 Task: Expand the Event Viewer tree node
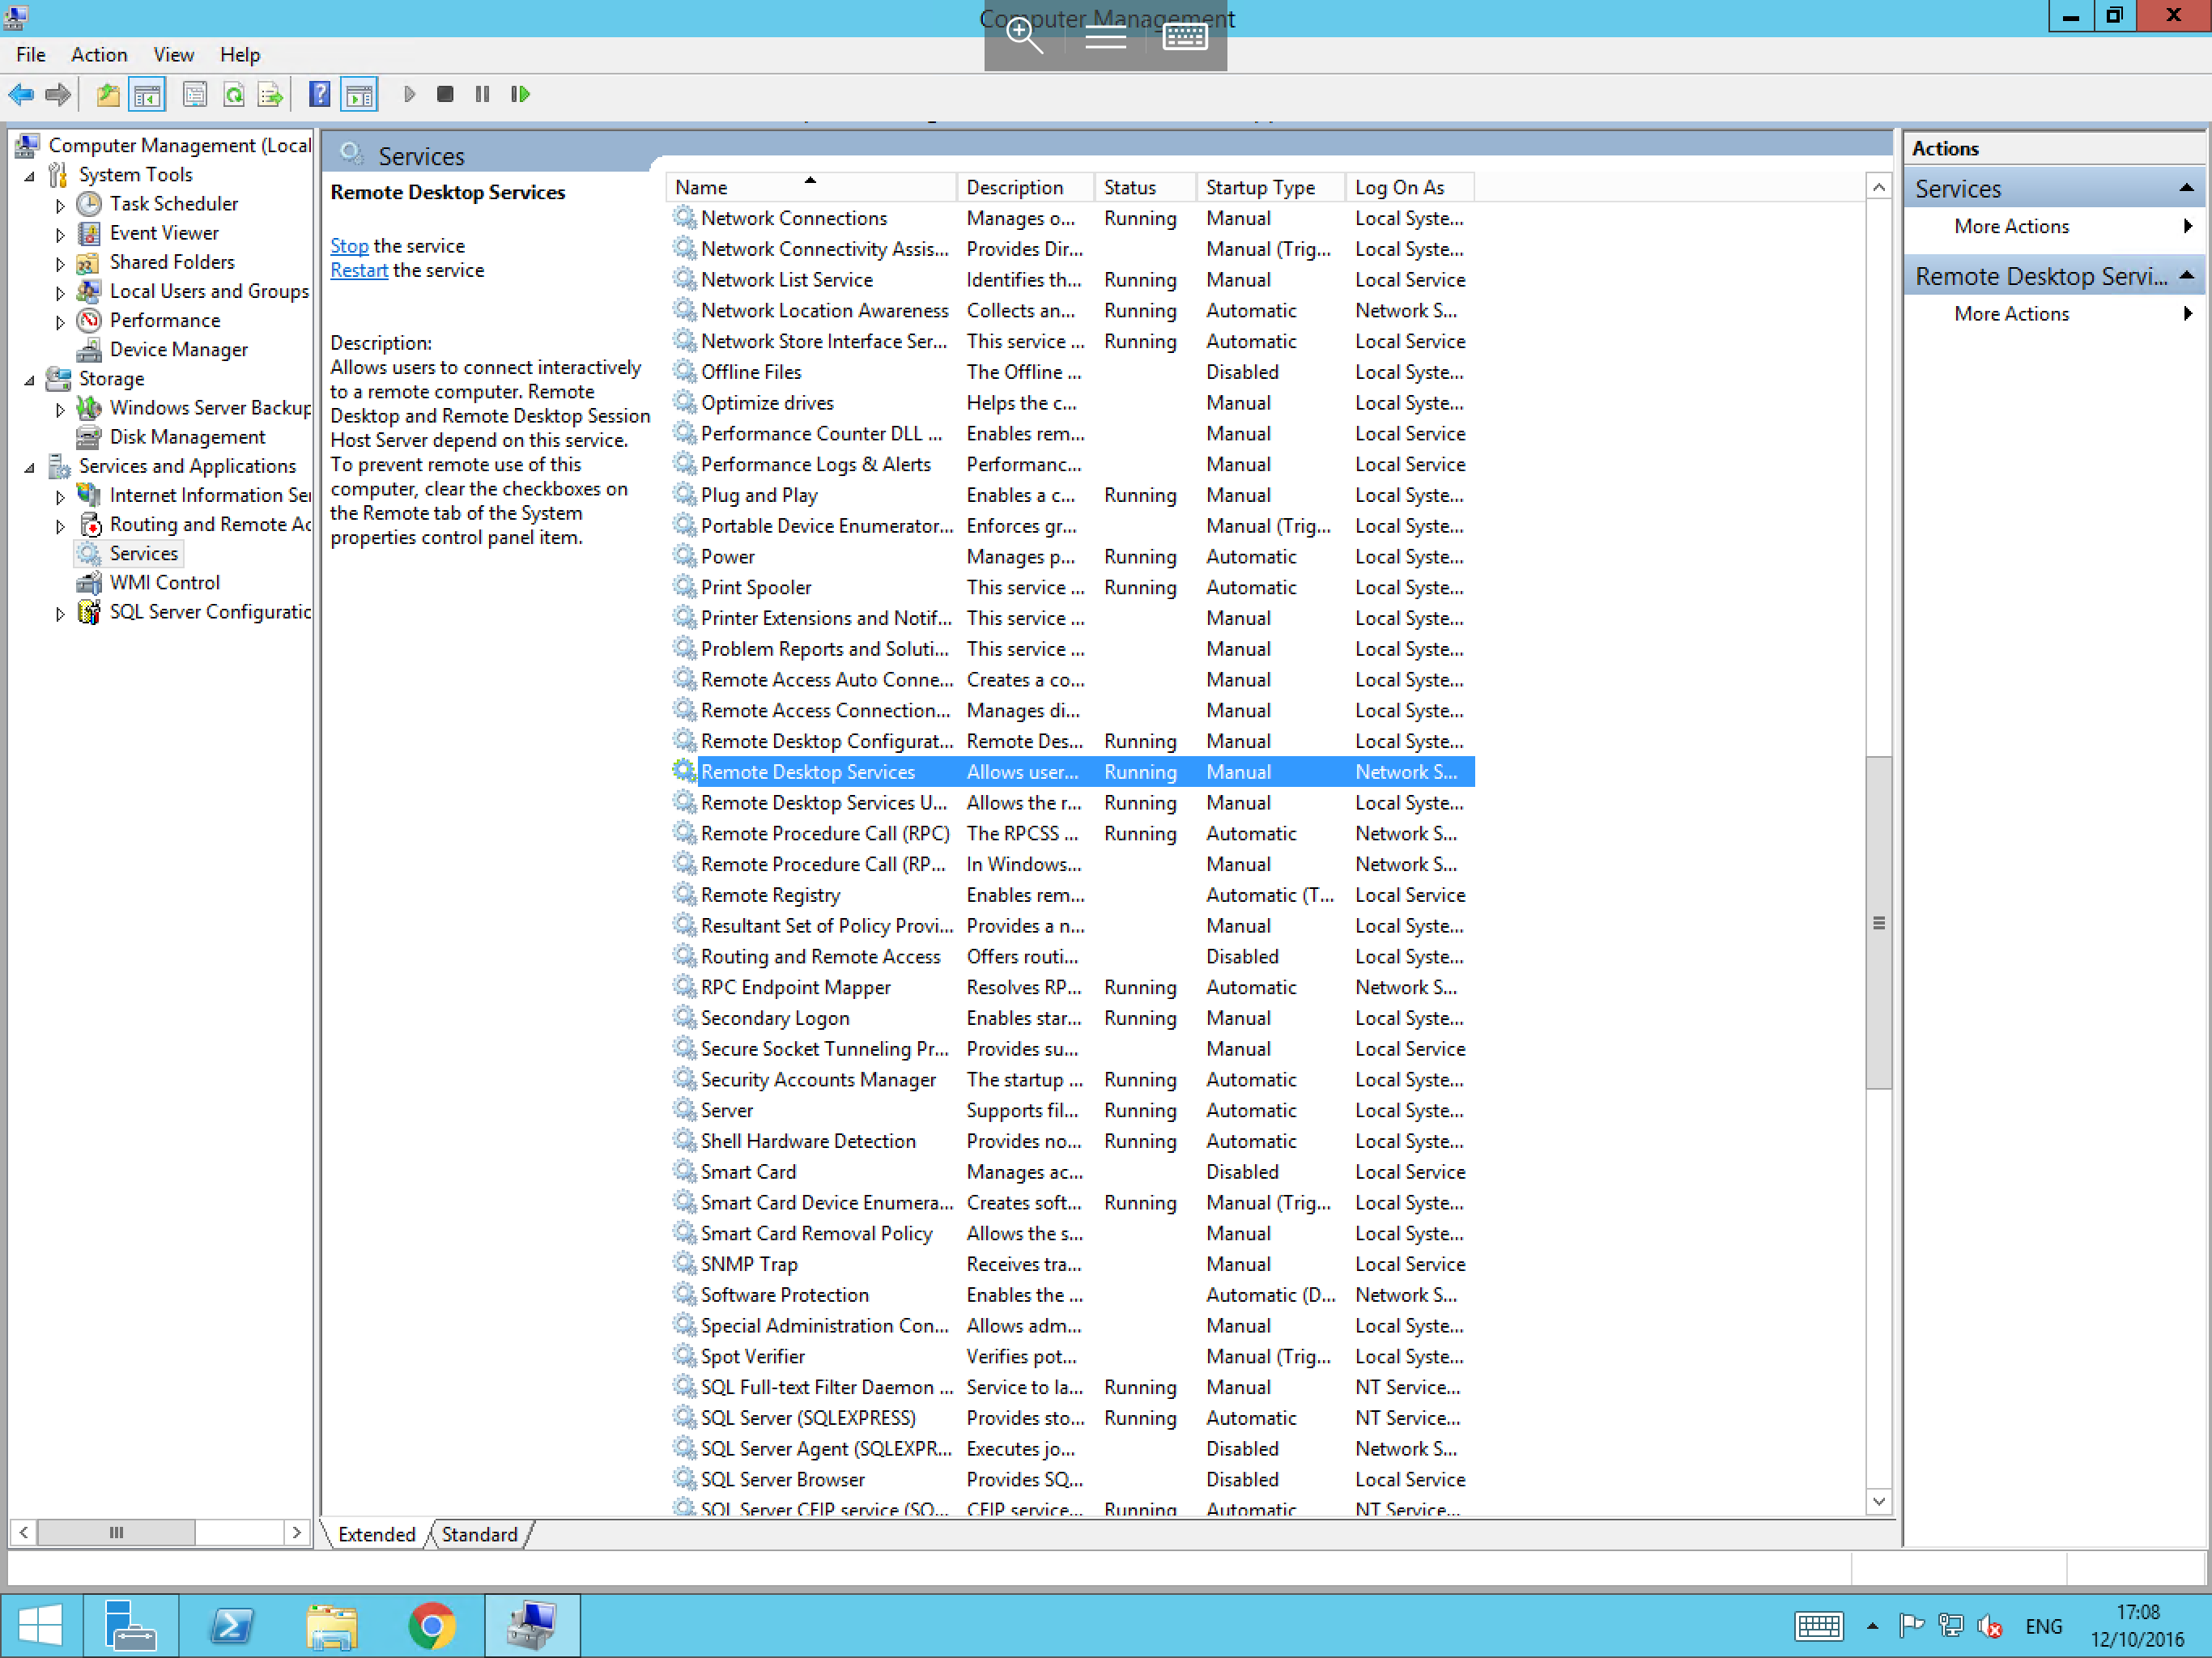[60, 235]
